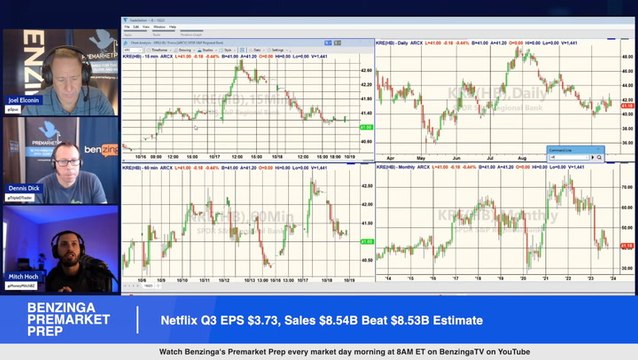Expand the Studies dropdown
This screenshot has width=638, height=360.
[x=207, y=50]
